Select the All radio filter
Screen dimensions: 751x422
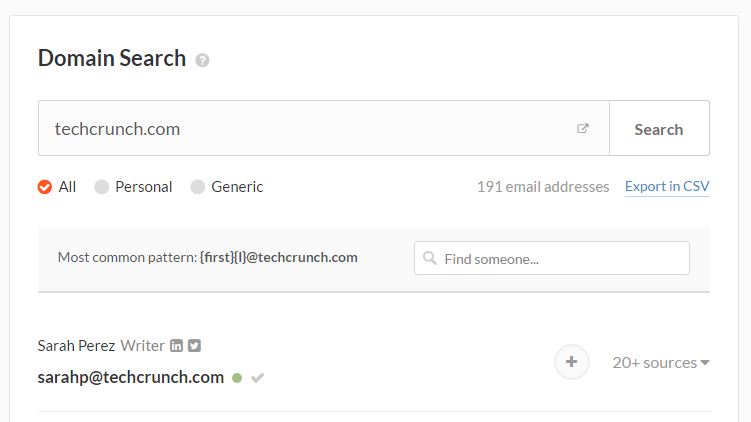pyautogui.click(x=45, y=187)
